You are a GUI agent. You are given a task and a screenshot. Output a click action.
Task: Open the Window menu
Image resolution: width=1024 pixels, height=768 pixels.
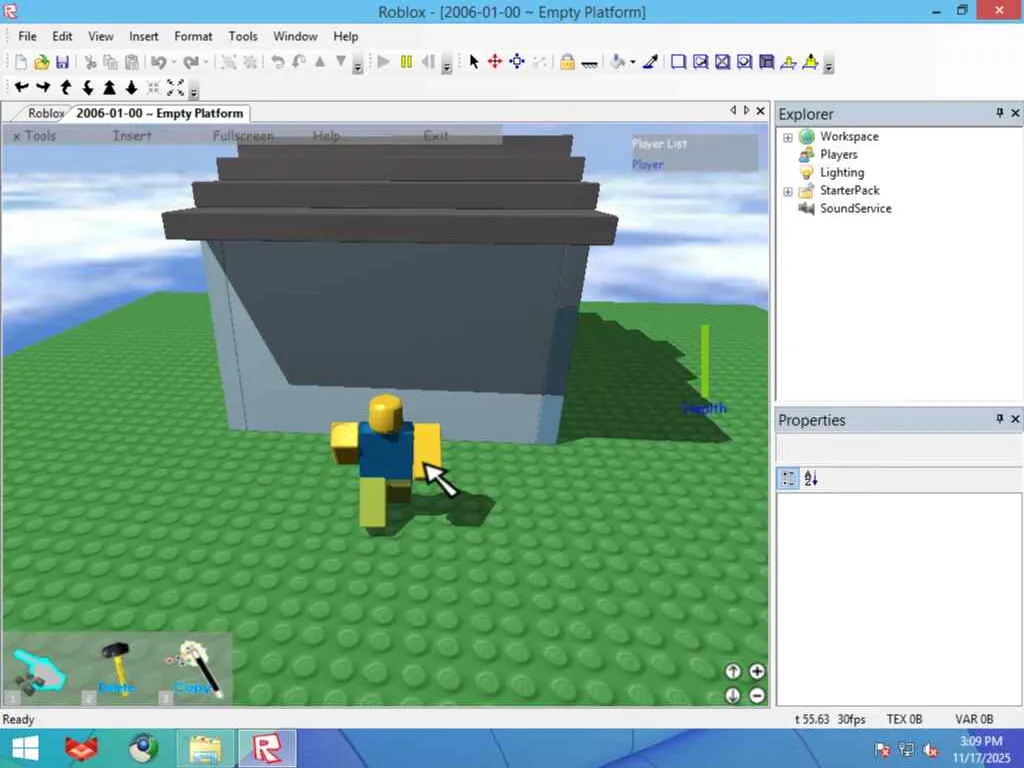coord(295,37)
